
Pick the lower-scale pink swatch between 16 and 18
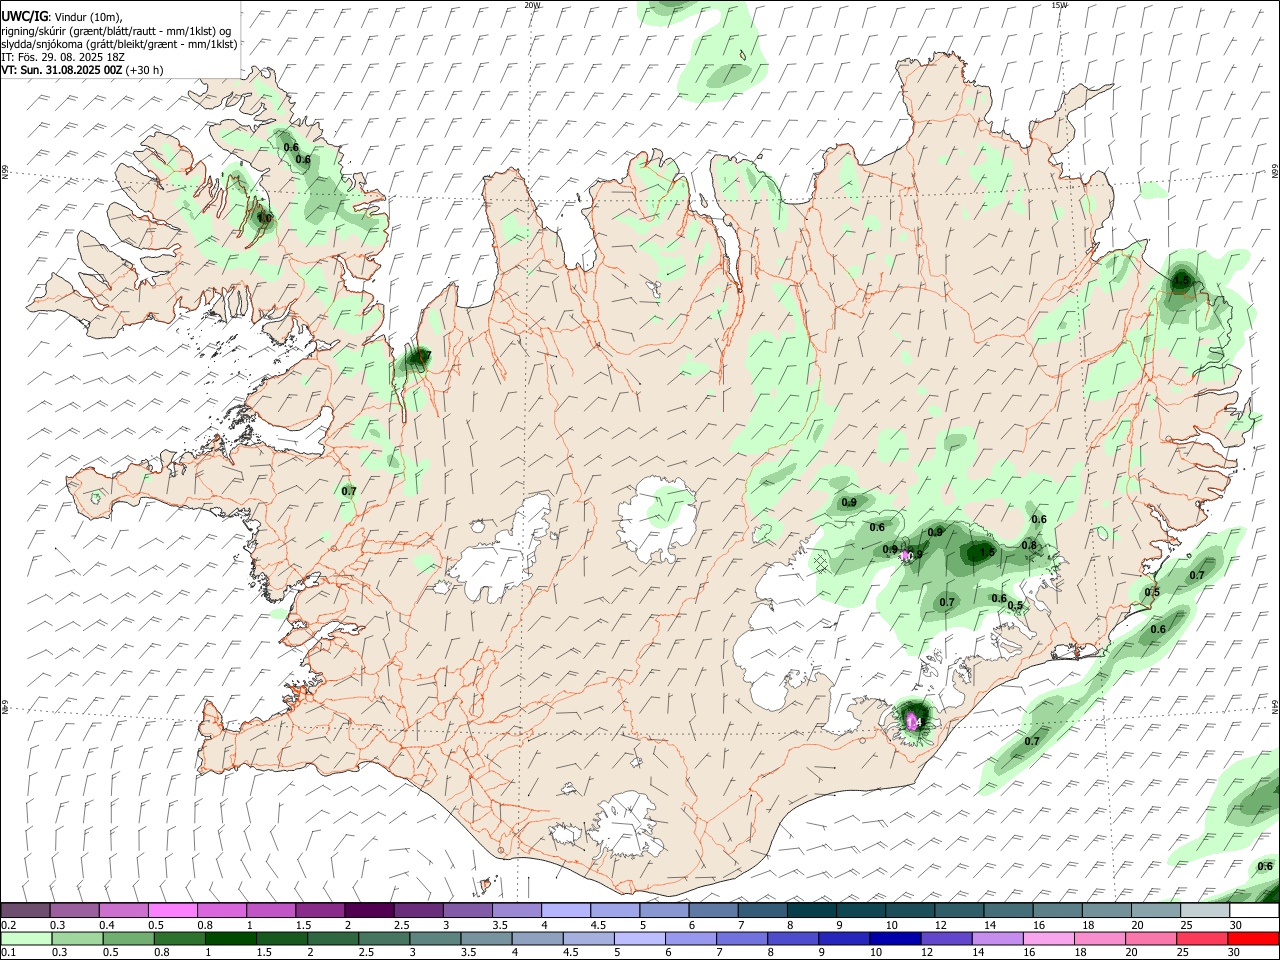pos(1047,938)
